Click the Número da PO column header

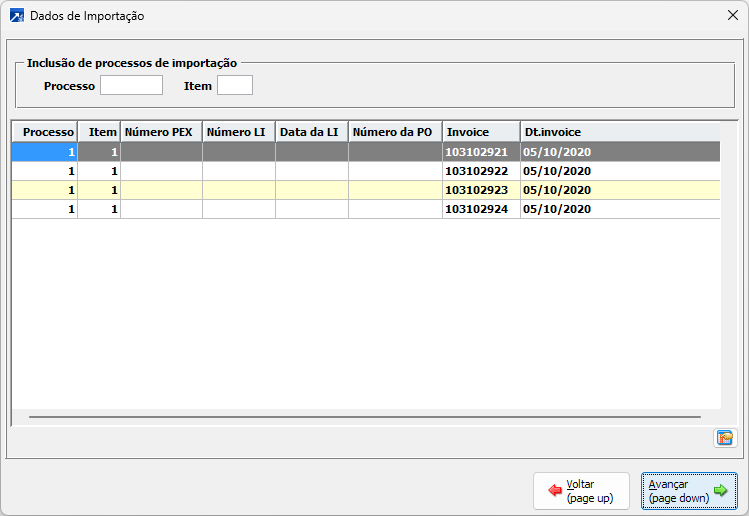396,132
